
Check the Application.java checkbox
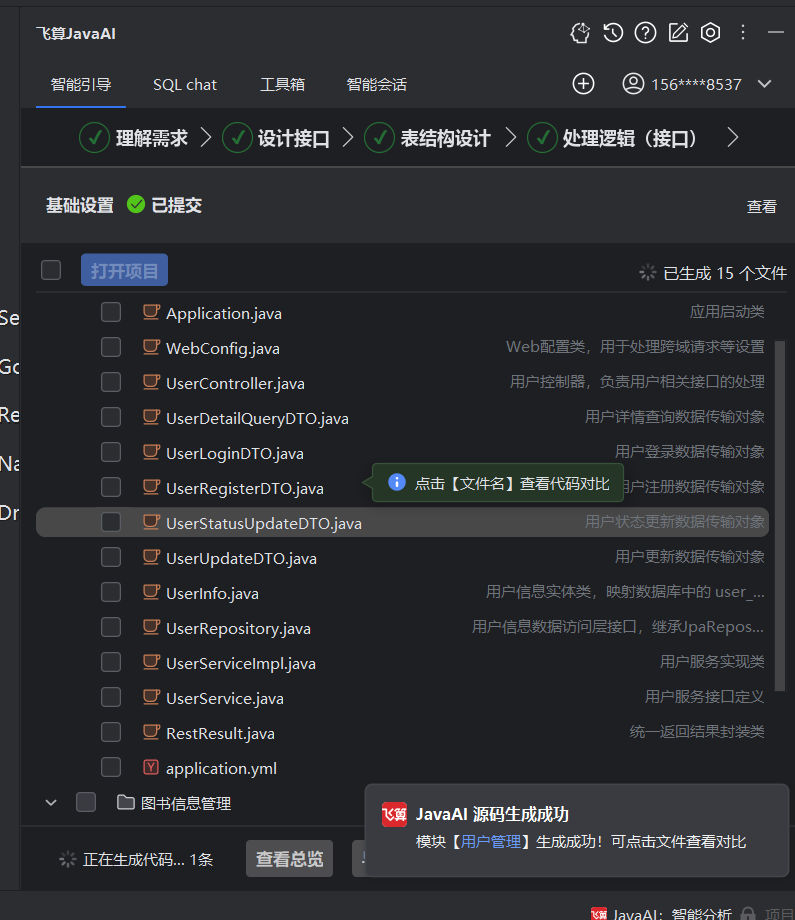111,312
